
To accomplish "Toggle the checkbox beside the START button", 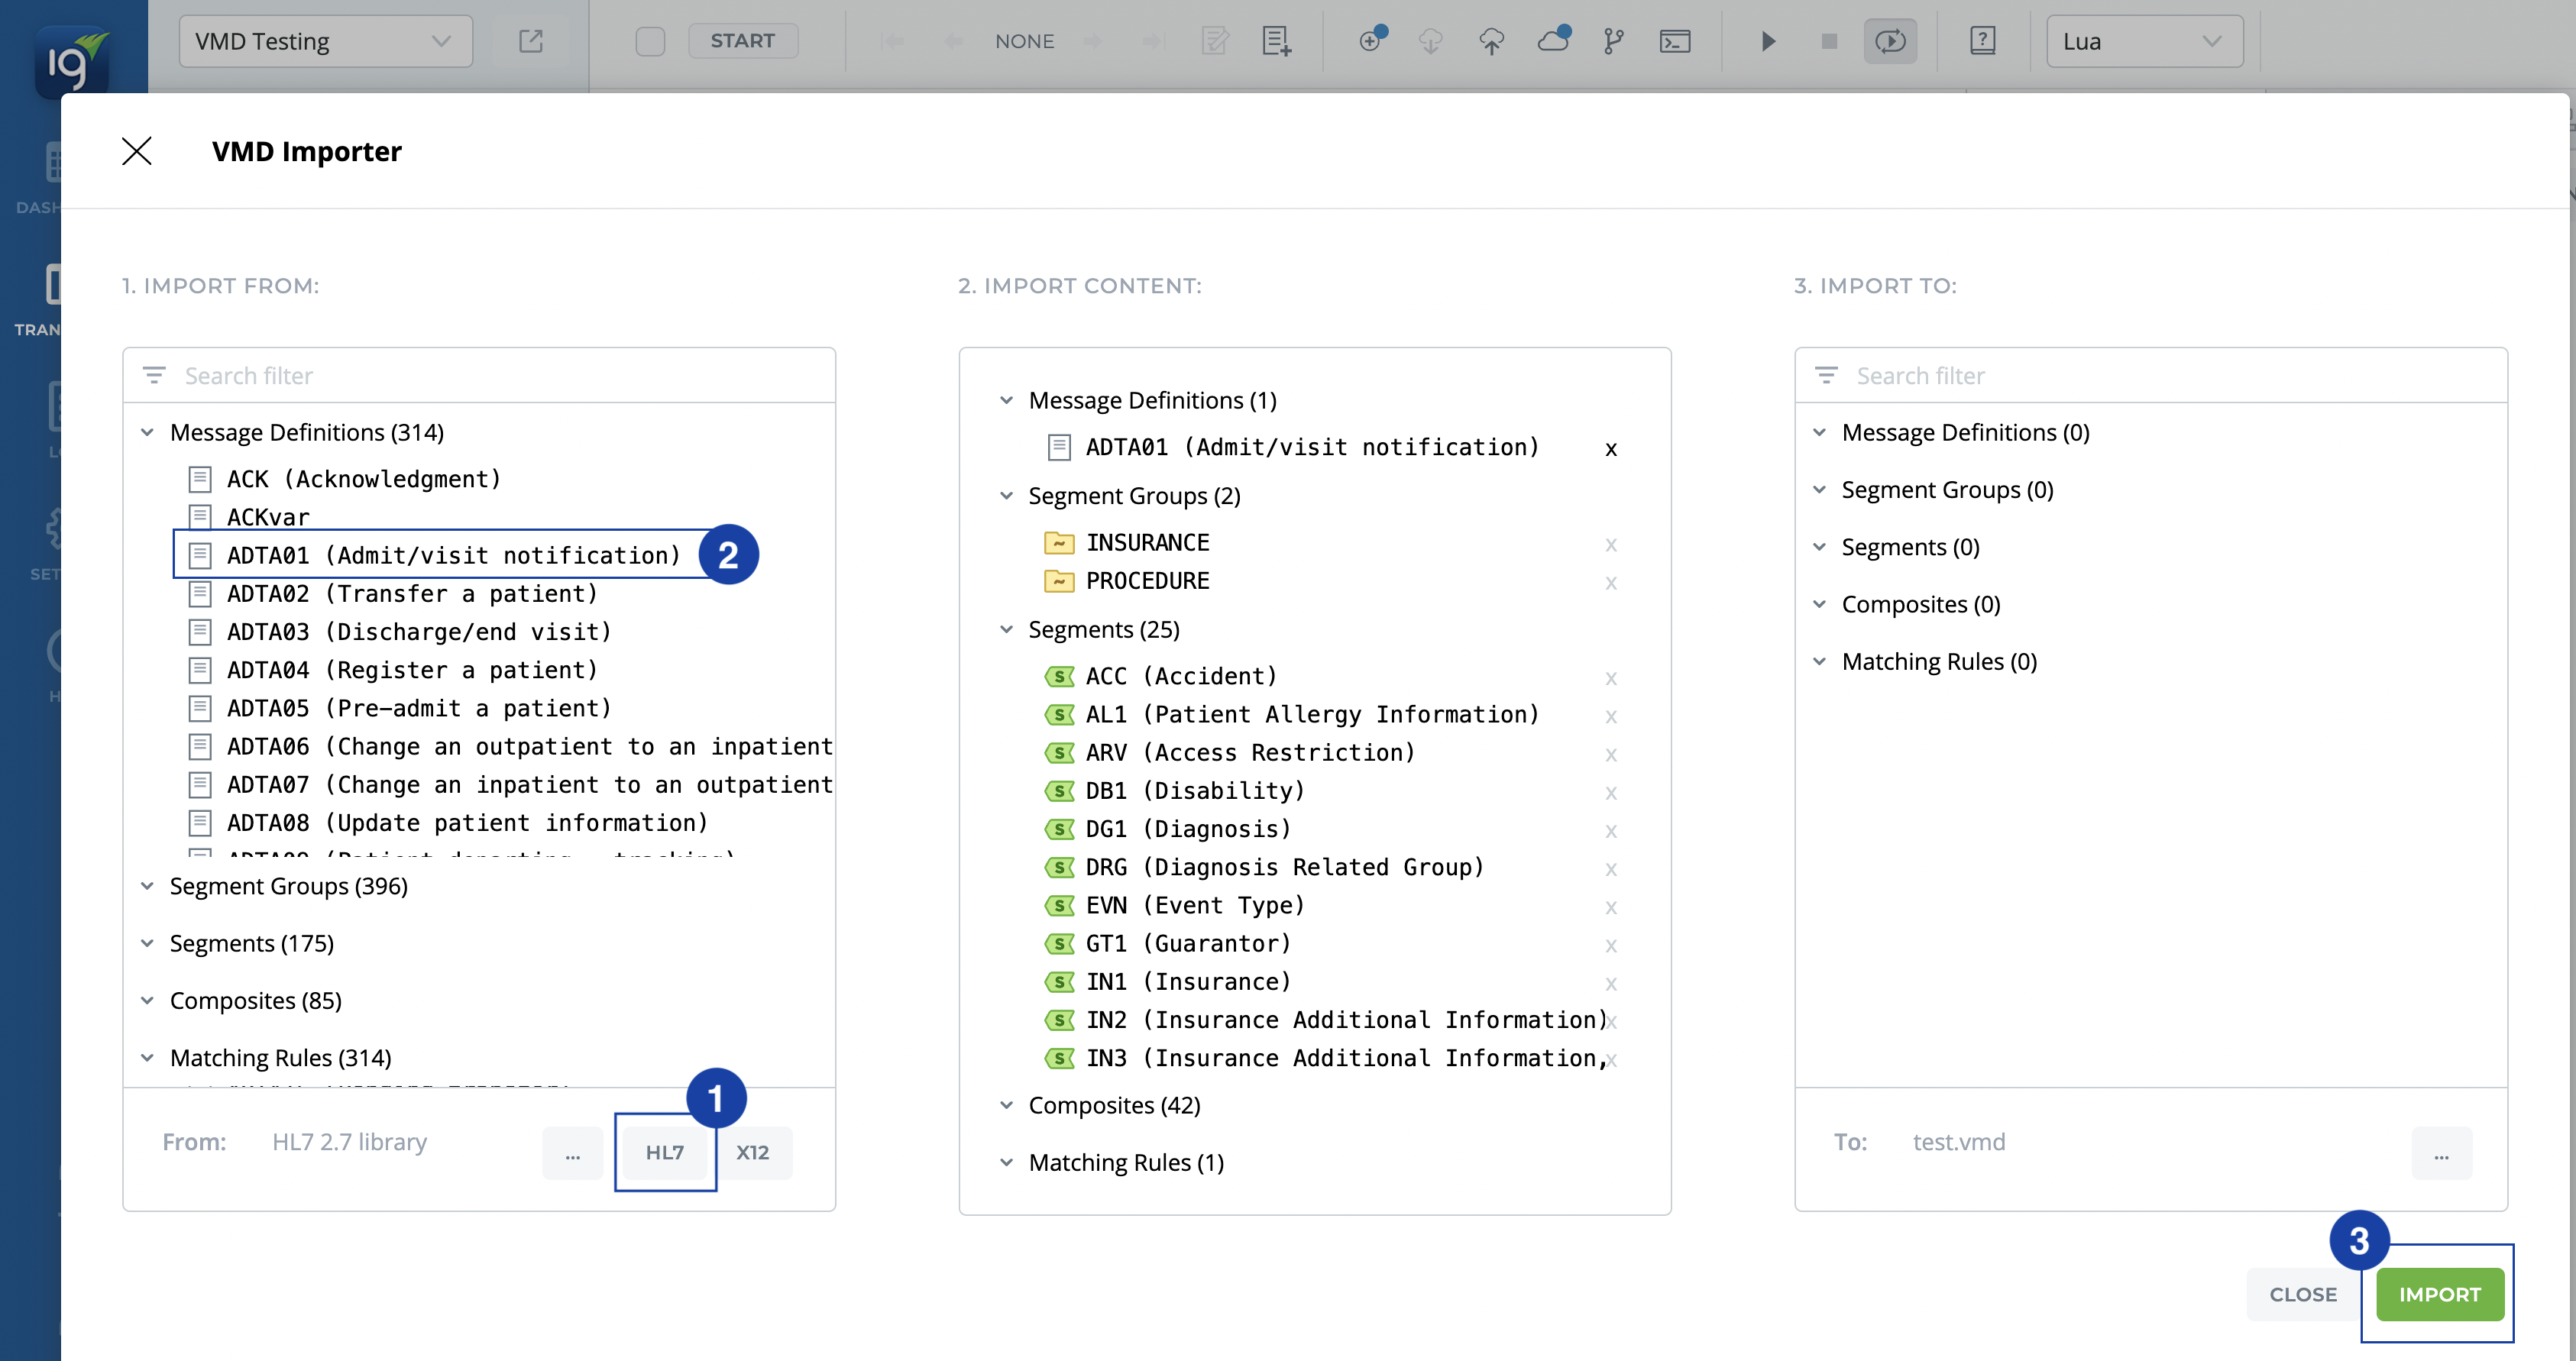I will [650, 41].
